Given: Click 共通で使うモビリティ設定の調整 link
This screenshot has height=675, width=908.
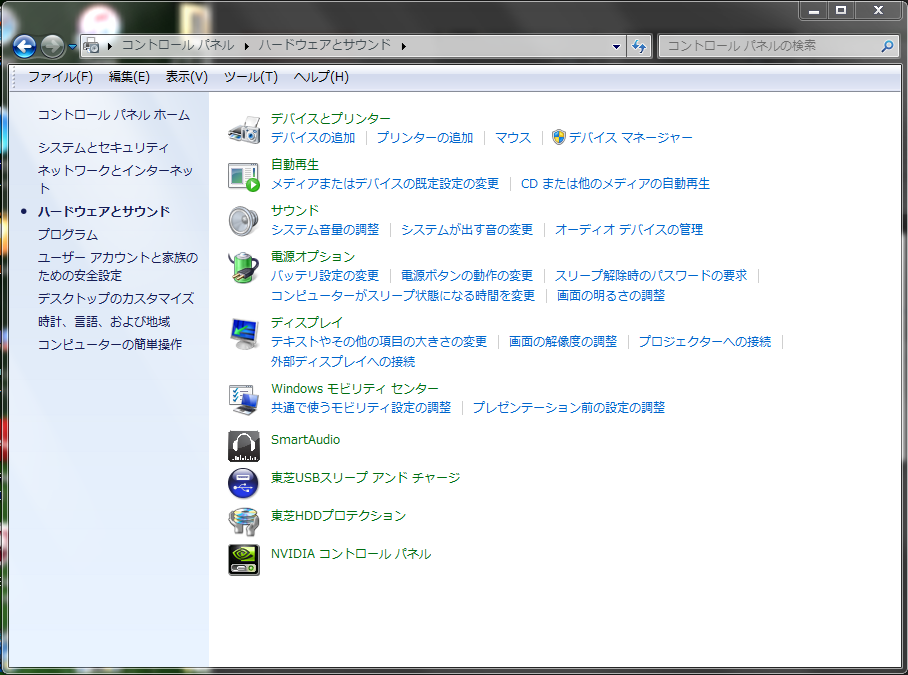Looking at the screenshot, I should pos(361,408).
